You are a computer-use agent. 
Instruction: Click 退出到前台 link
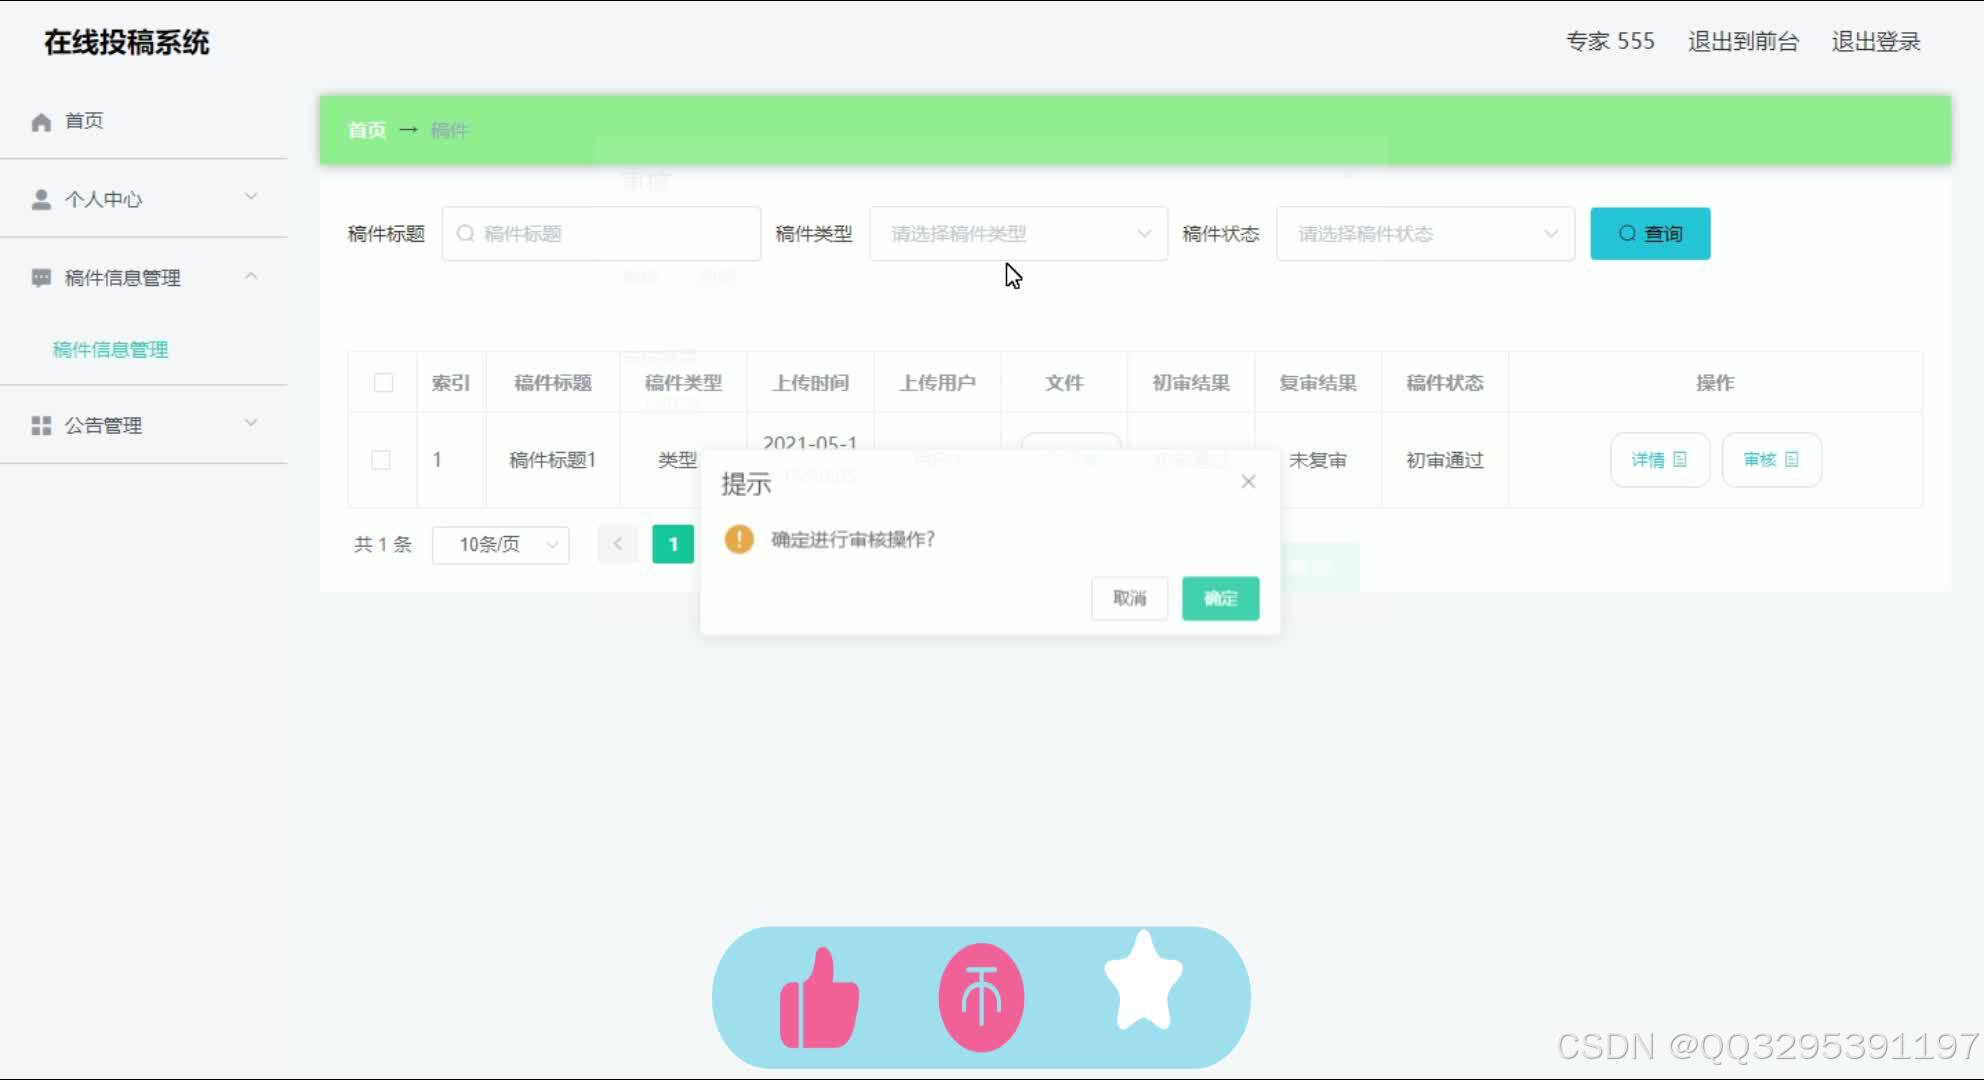pyautogui.click(x=1743, y=42)
